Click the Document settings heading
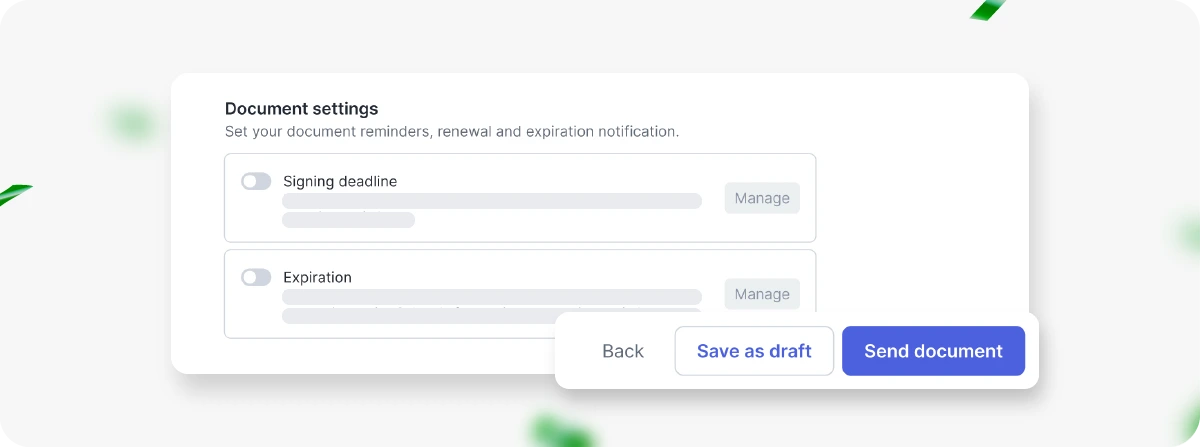This screenshot has height=447, width=1200. point(301,108)
